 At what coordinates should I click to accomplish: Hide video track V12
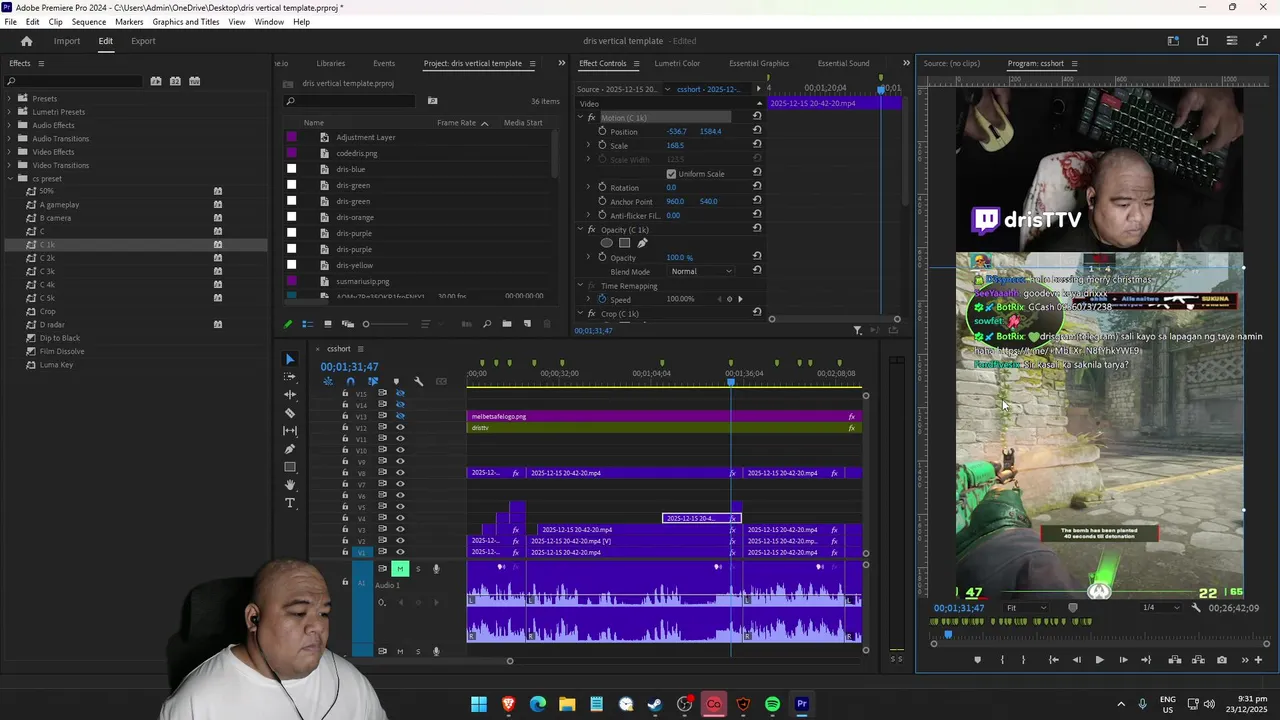400,428
